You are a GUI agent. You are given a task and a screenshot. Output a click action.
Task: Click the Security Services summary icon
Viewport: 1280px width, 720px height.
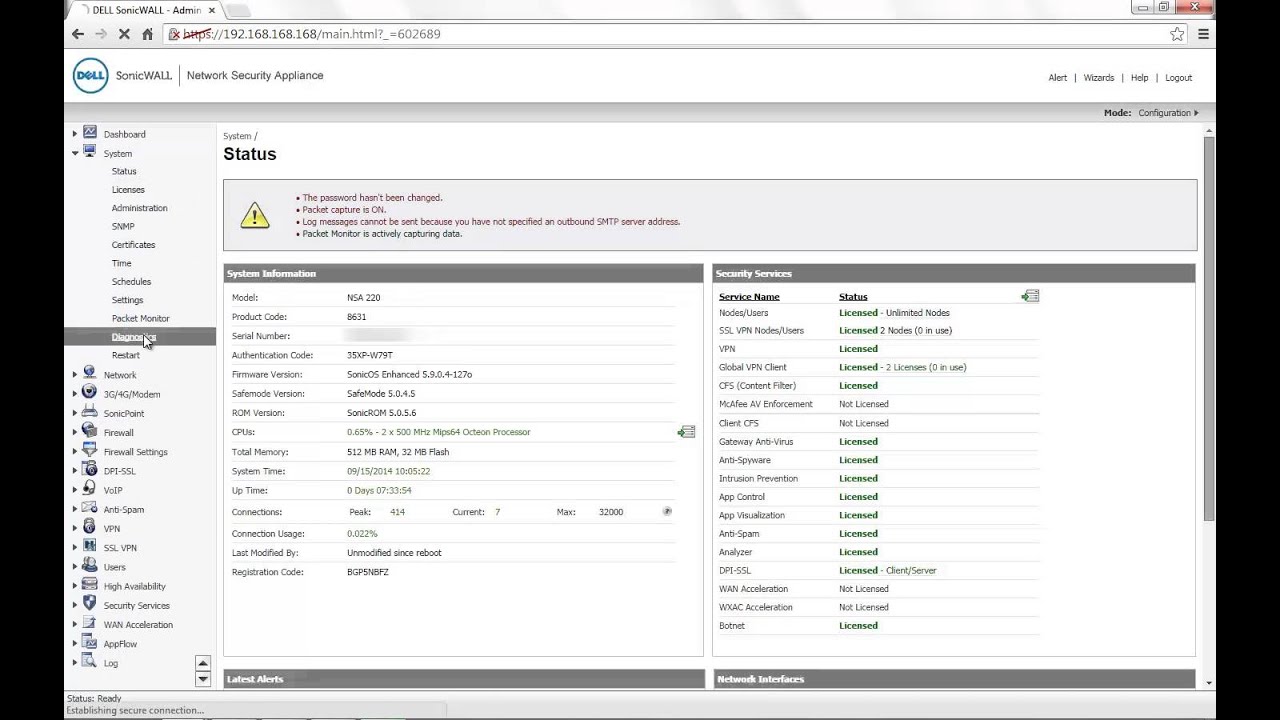pyautogui.click(x=1030, y=296)
